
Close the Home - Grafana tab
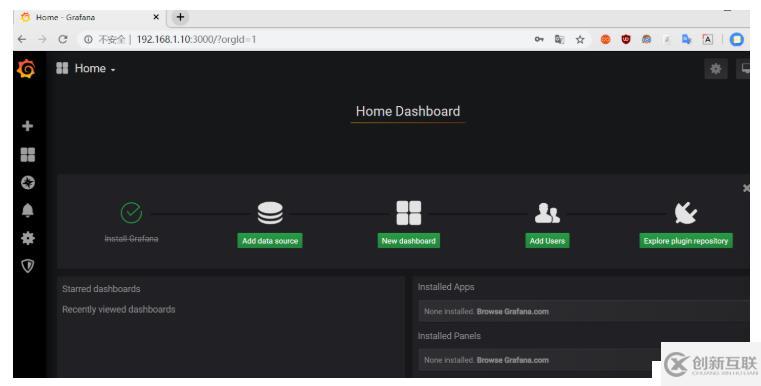point(156,17)
